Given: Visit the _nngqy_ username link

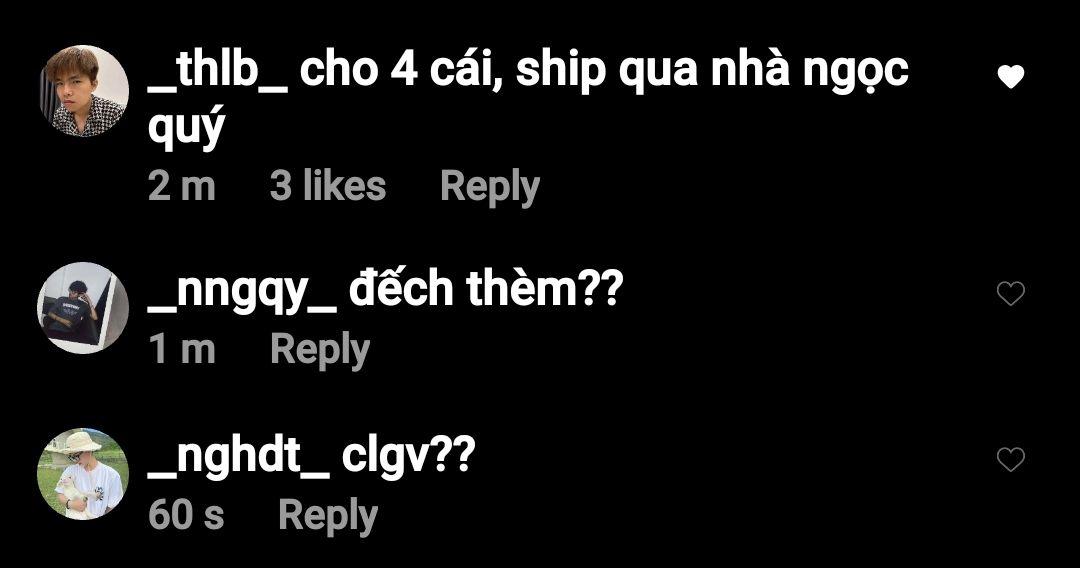Looking at the screenshot, I should (x=242, y=290).
